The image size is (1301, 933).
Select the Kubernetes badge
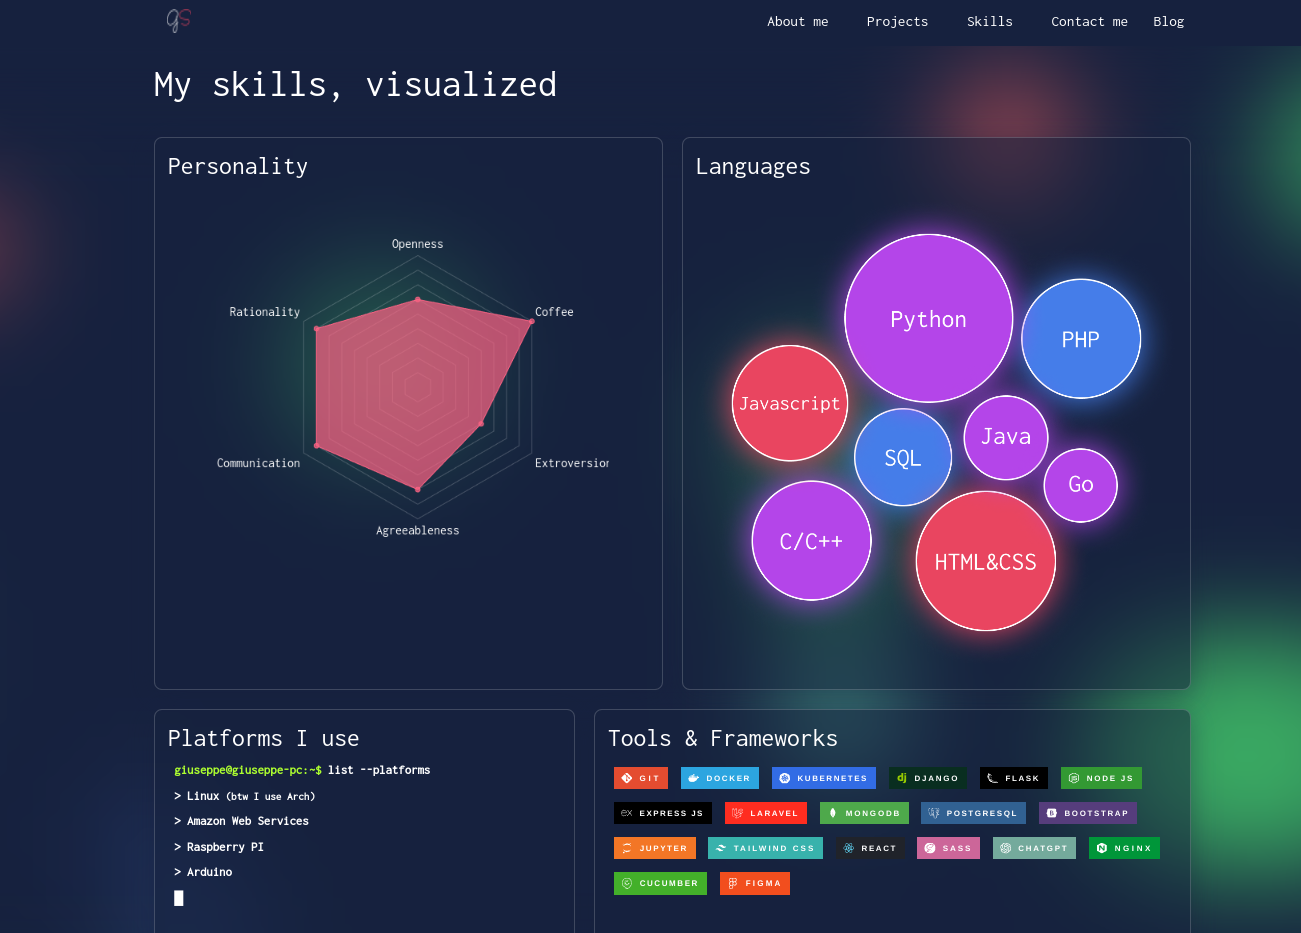(823, 778)
